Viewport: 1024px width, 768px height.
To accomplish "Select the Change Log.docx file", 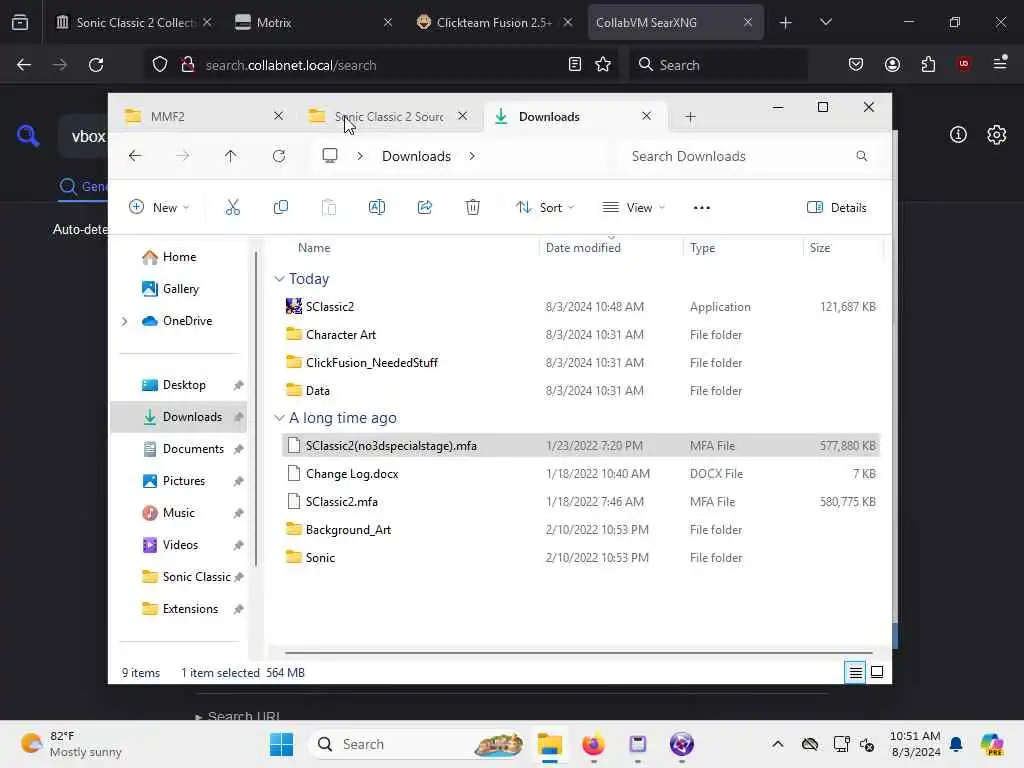I will (x=581, y=473).
